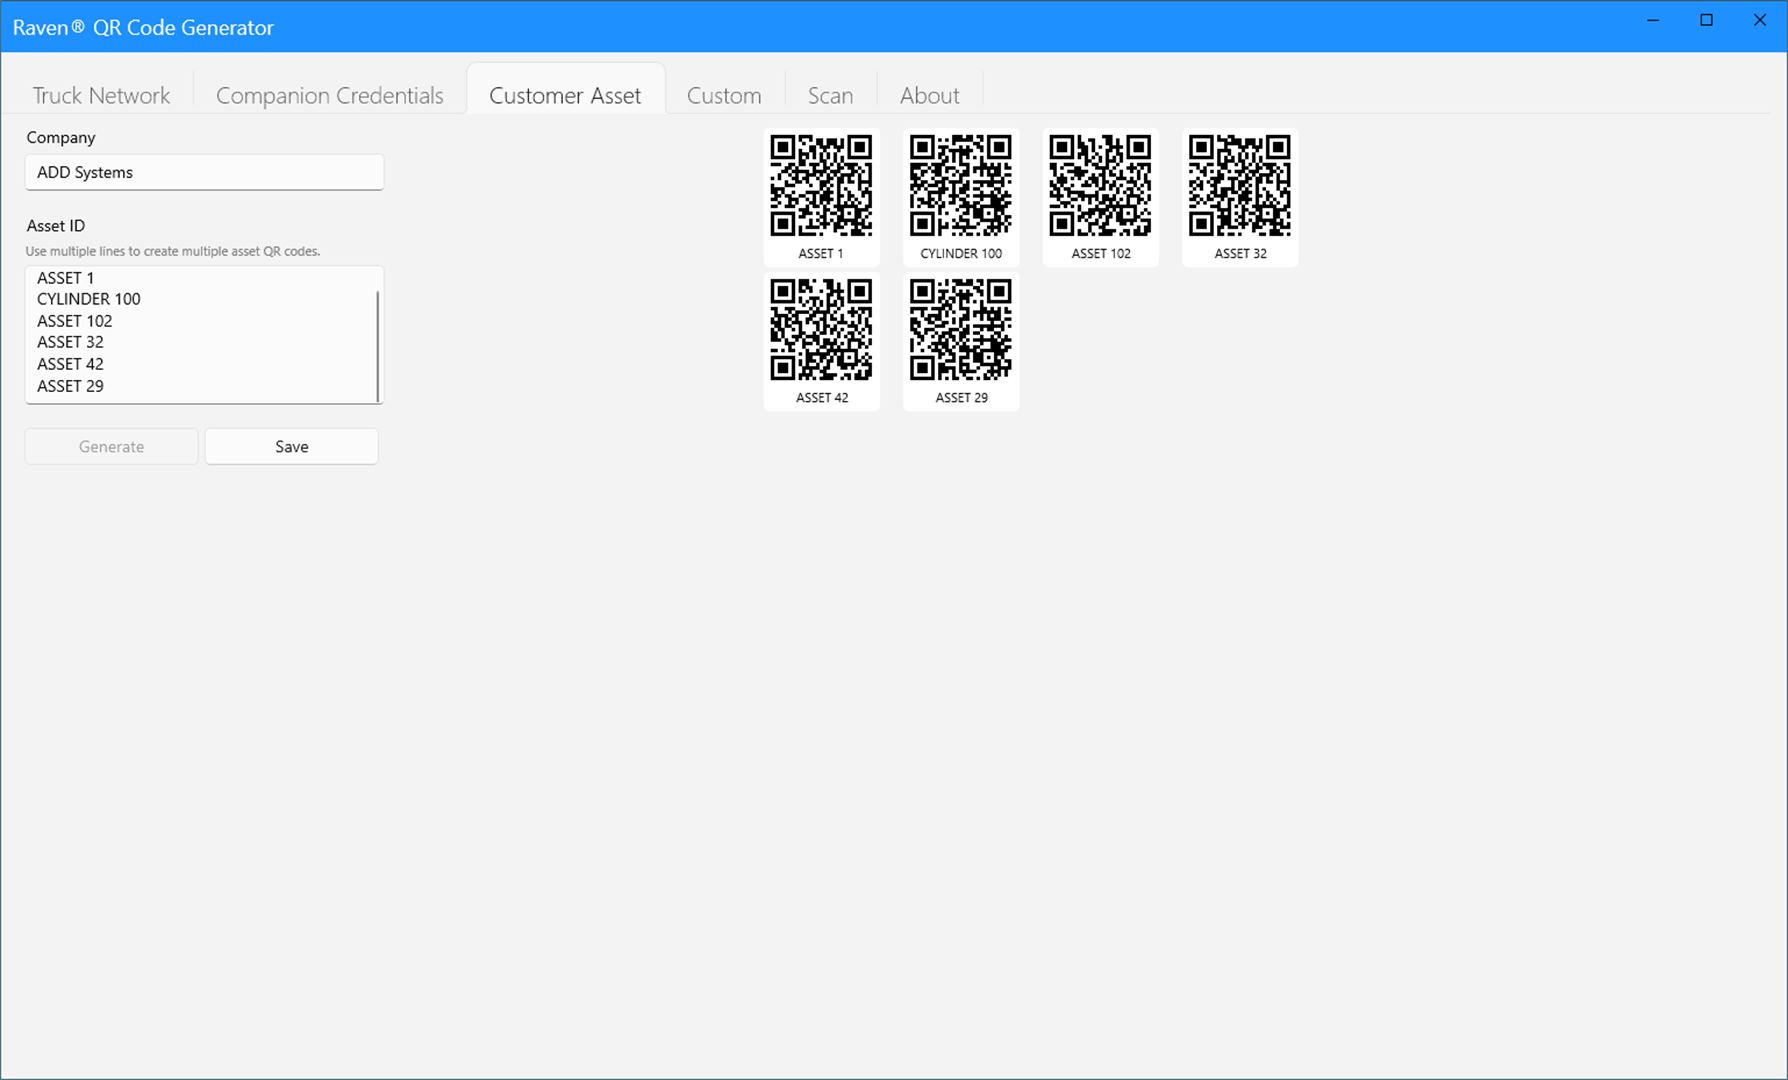Click the CYLINDER 100 line in the list
The width and height of the screenshot is (1788, 1080).
click(x=88, y=298)
